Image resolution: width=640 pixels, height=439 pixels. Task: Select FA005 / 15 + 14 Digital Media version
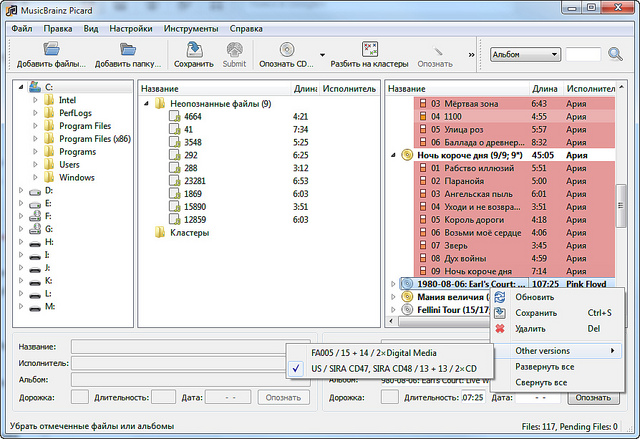pyautogui.click(x=390, y=353)
